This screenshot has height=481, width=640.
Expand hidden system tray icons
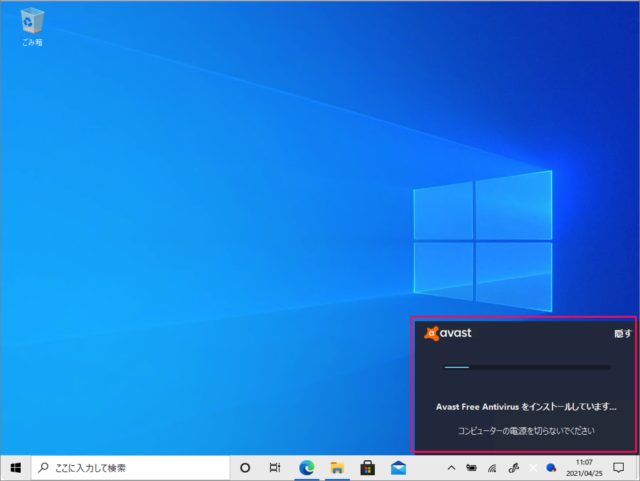450,467
